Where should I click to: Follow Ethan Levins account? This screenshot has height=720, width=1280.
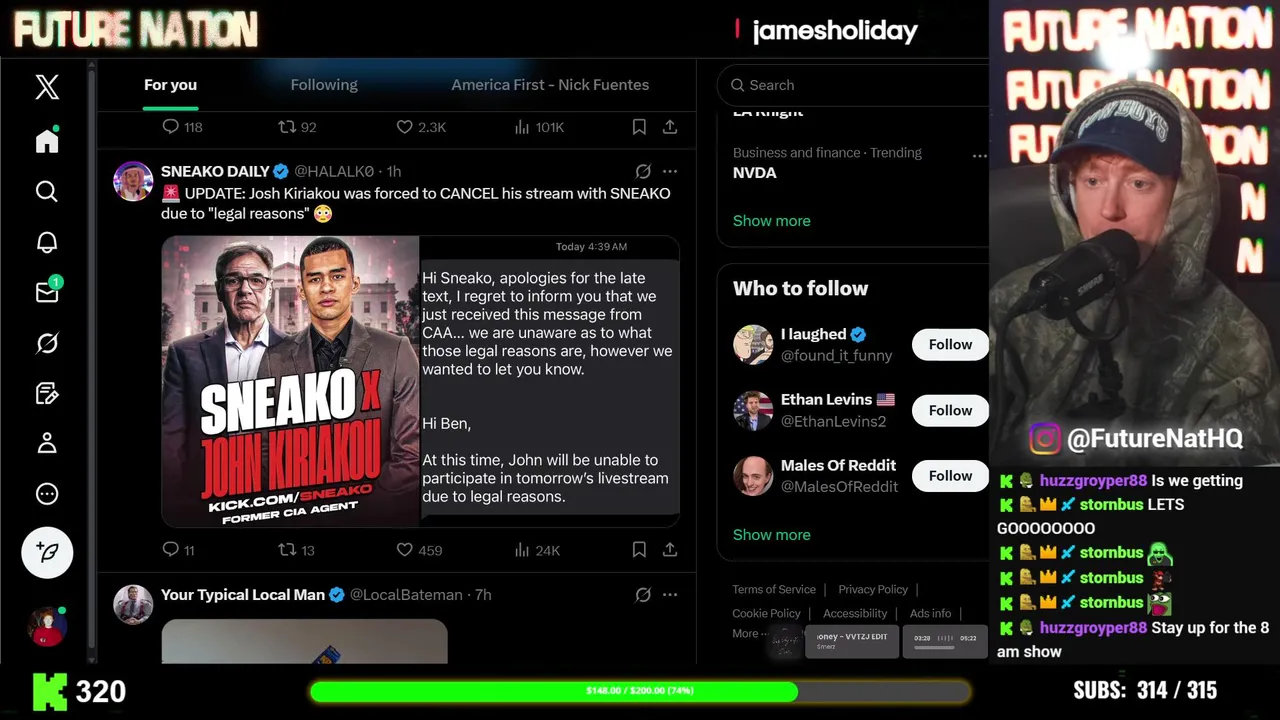[950, 410]
